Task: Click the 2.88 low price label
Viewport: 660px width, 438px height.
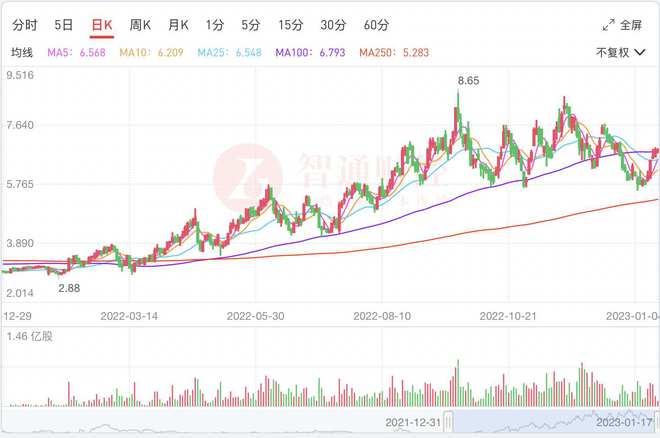Action: [69, 288]
